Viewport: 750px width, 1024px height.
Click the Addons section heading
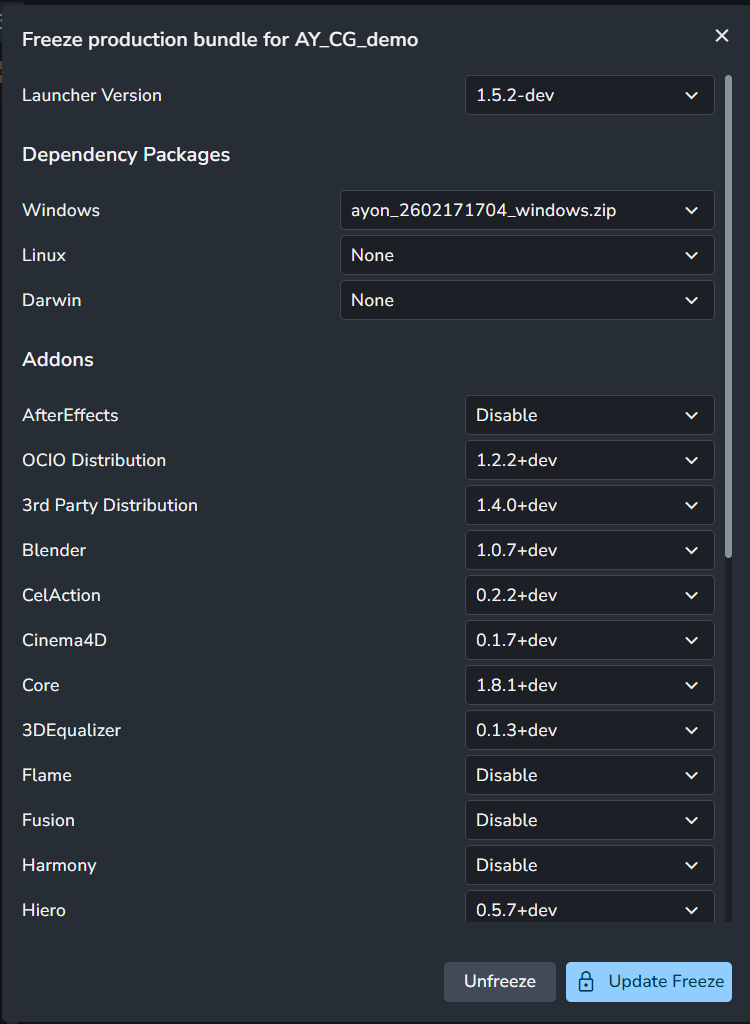tap(58, 359)
